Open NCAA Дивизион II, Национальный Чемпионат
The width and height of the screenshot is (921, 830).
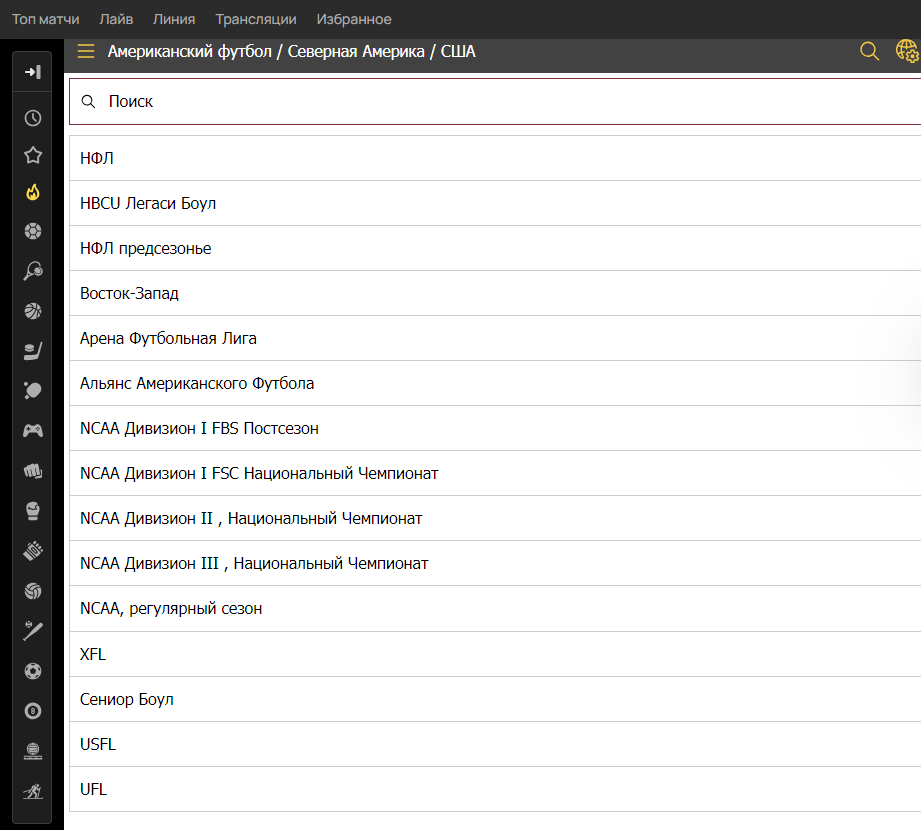pos(495,519)
